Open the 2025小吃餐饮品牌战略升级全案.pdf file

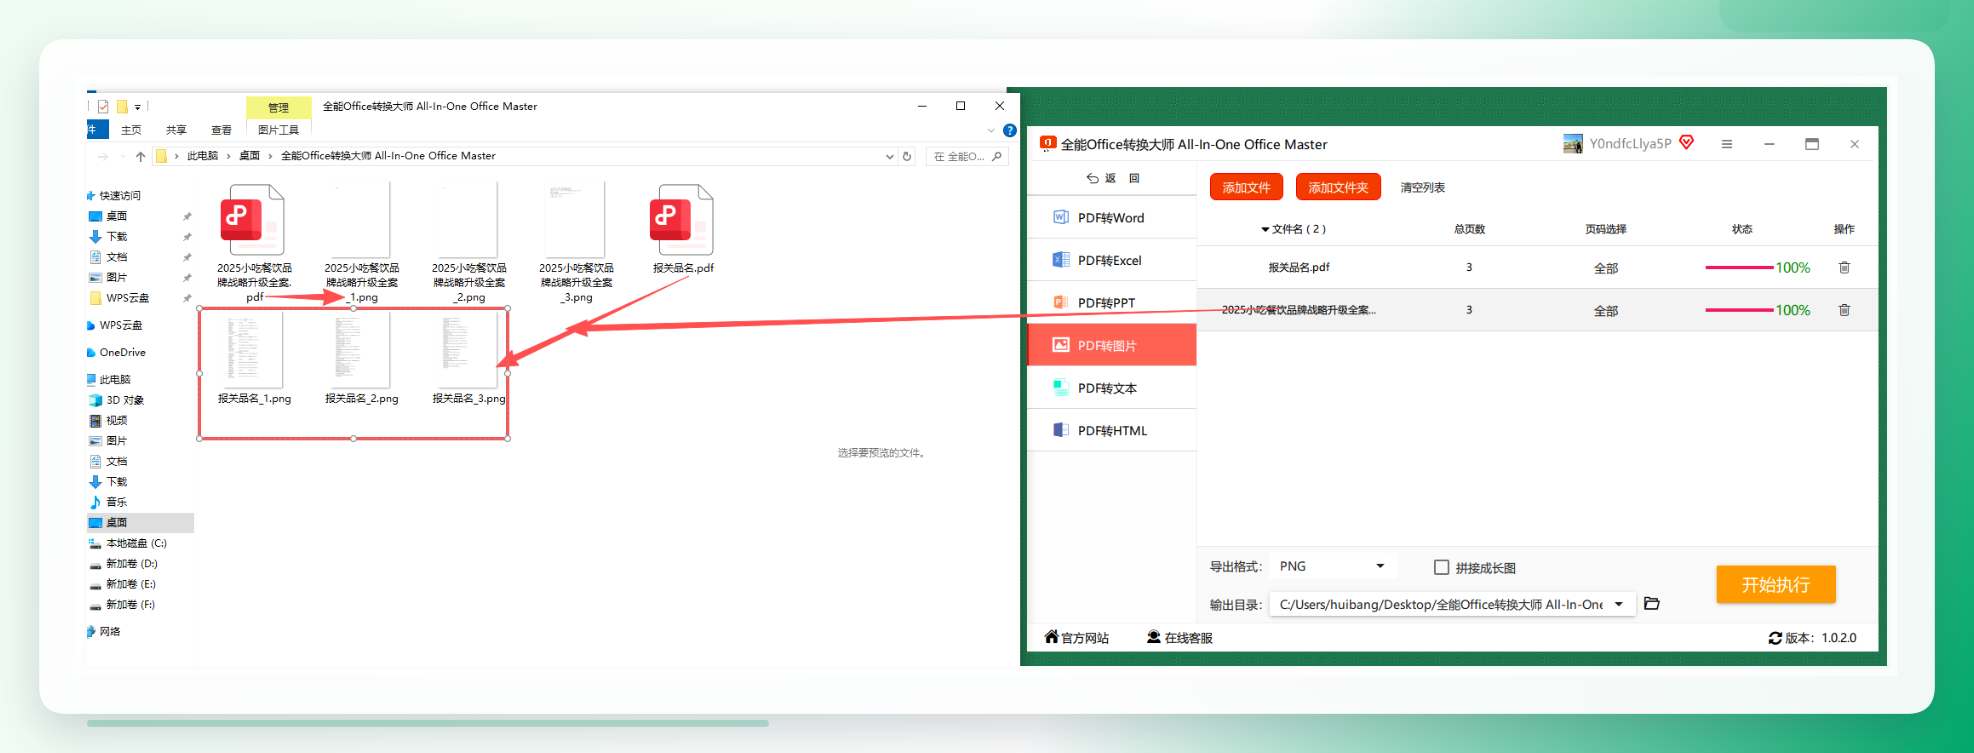pos(254,243)
